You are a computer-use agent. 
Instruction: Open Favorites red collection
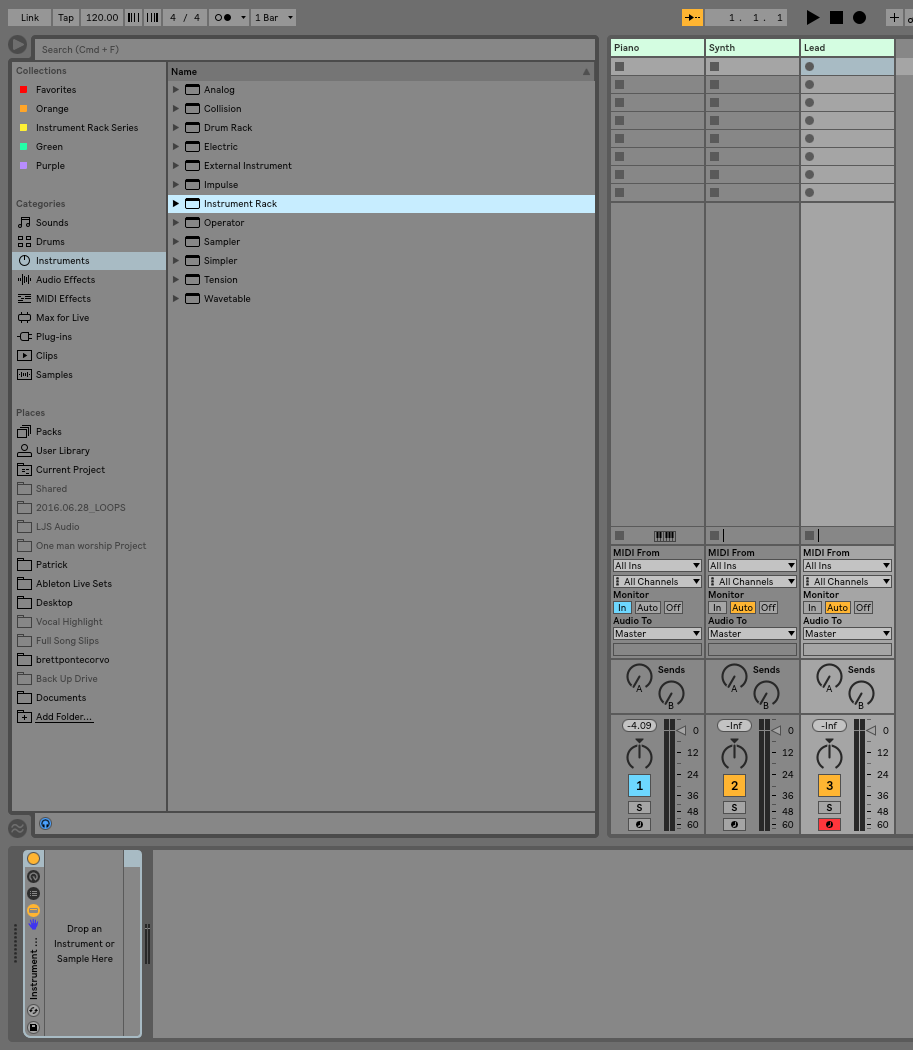(x=56, y=90)
